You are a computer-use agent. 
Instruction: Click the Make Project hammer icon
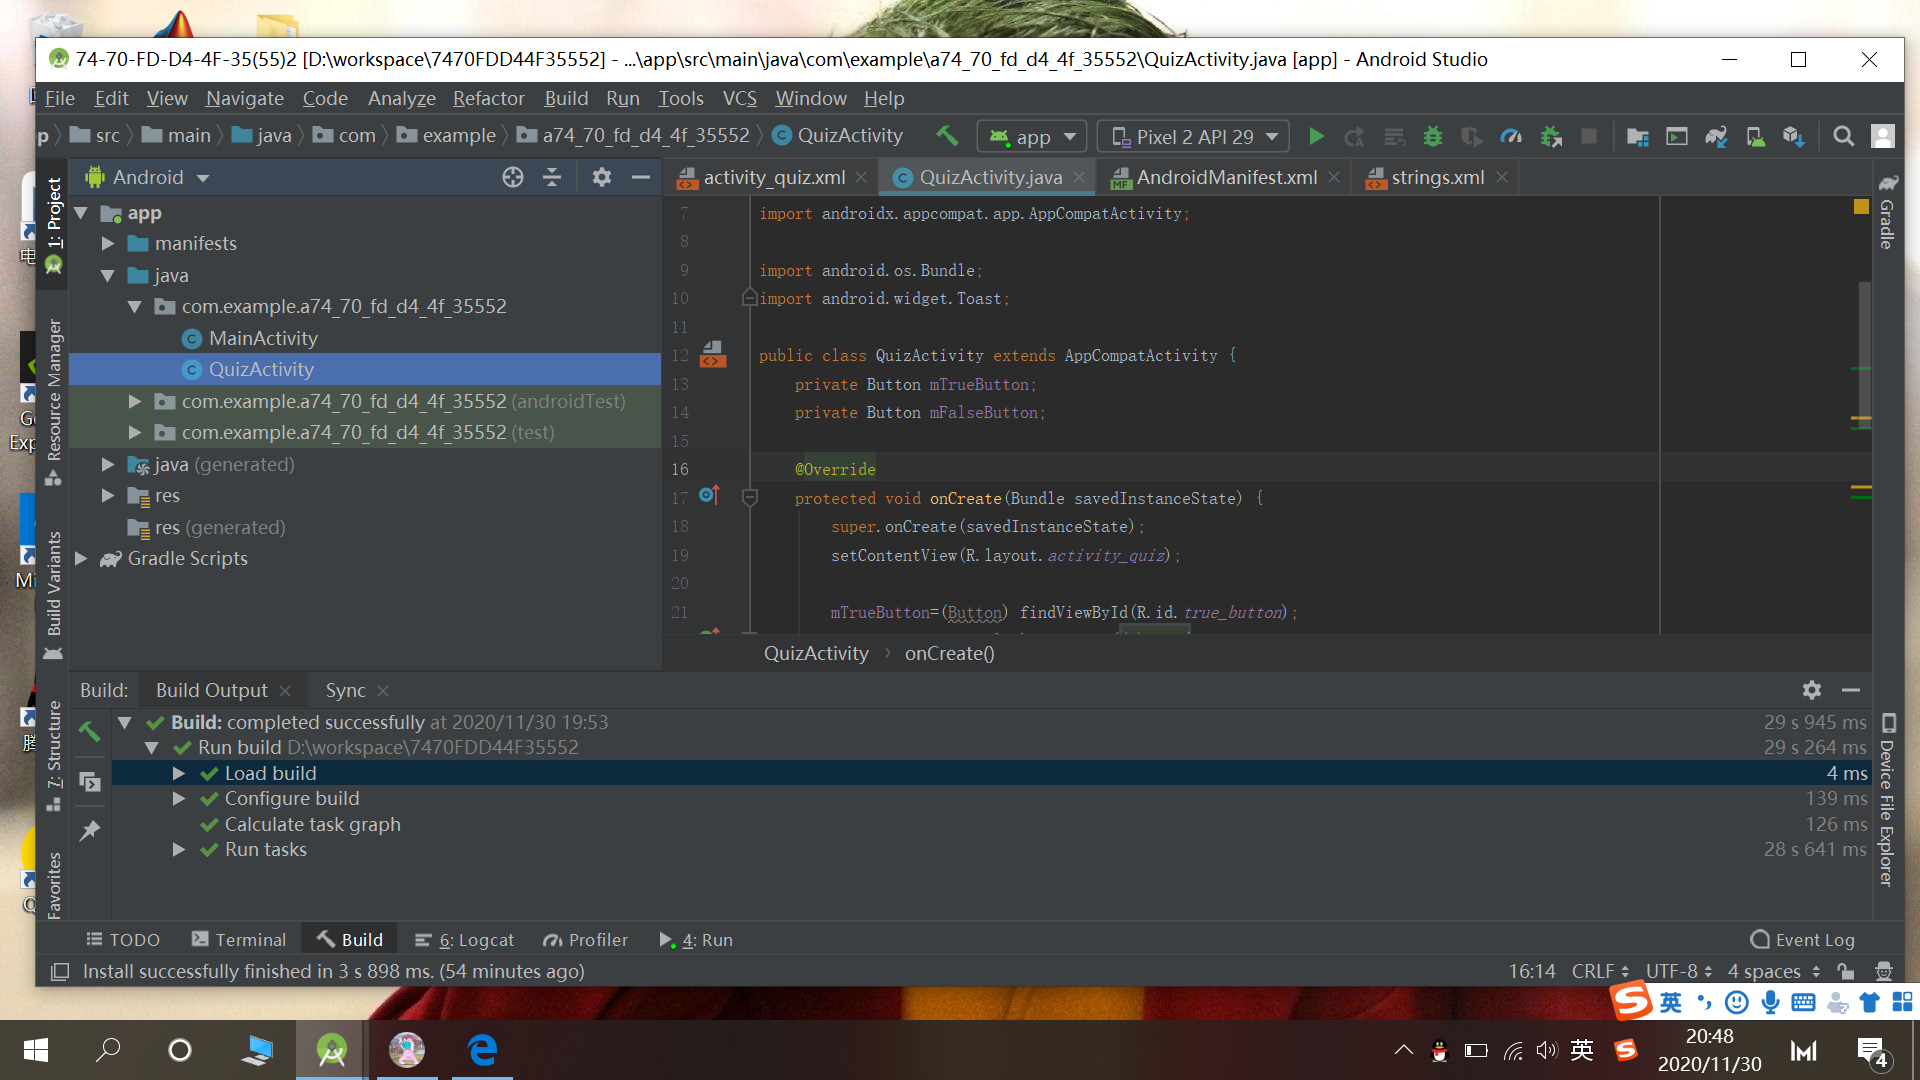click(x=946, y=135)
